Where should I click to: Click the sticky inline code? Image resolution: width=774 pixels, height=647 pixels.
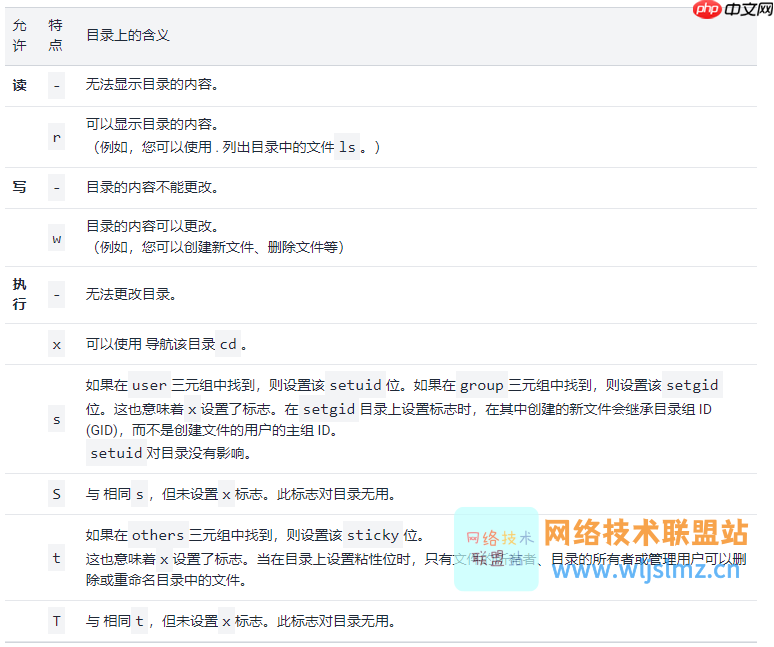(x=373, y=535)
